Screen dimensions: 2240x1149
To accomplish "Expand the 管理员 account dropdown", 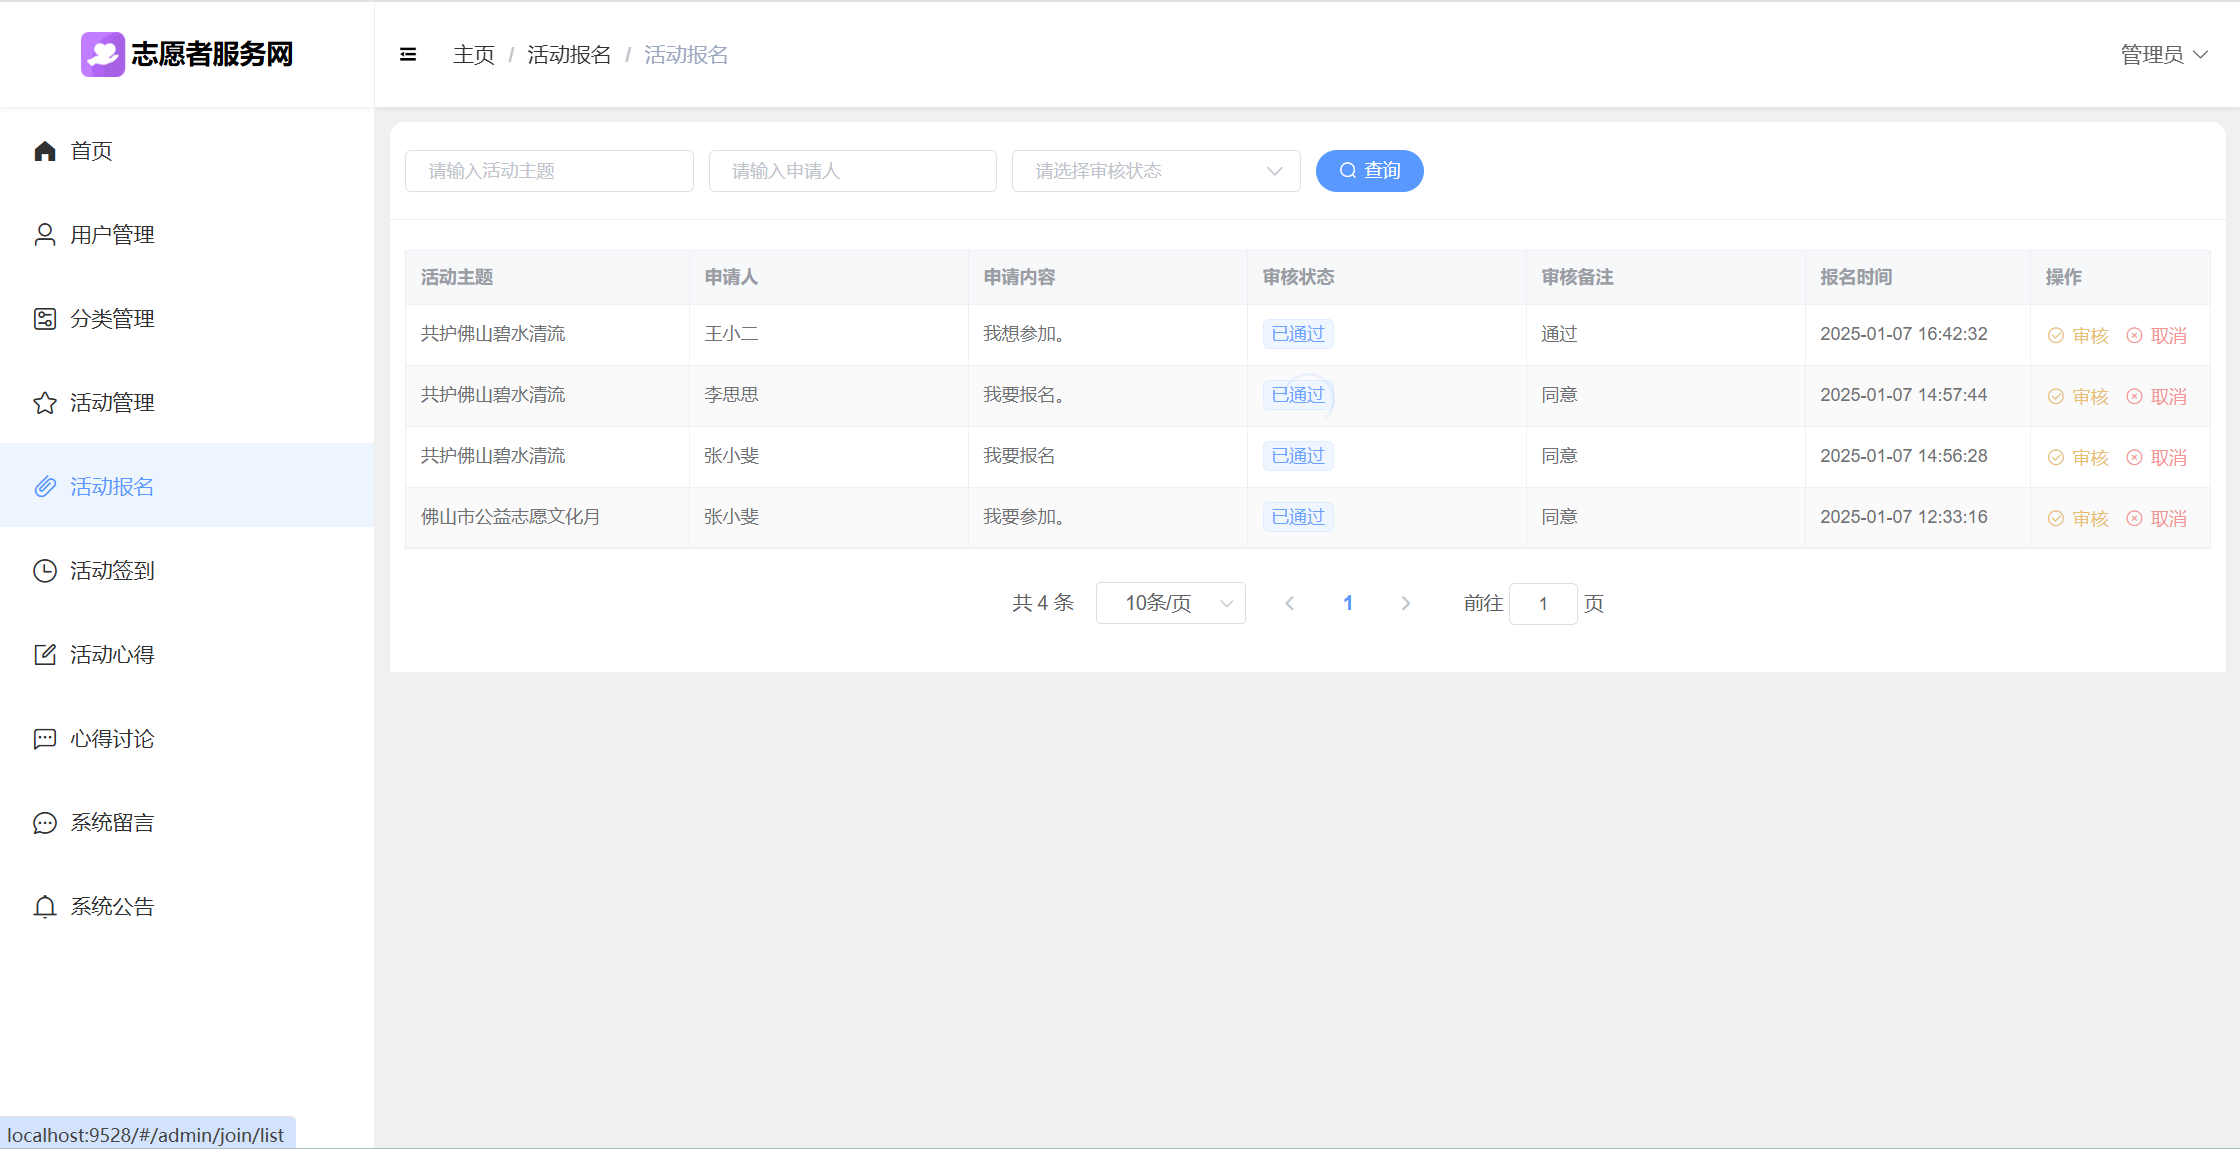I will [2163, 55].
